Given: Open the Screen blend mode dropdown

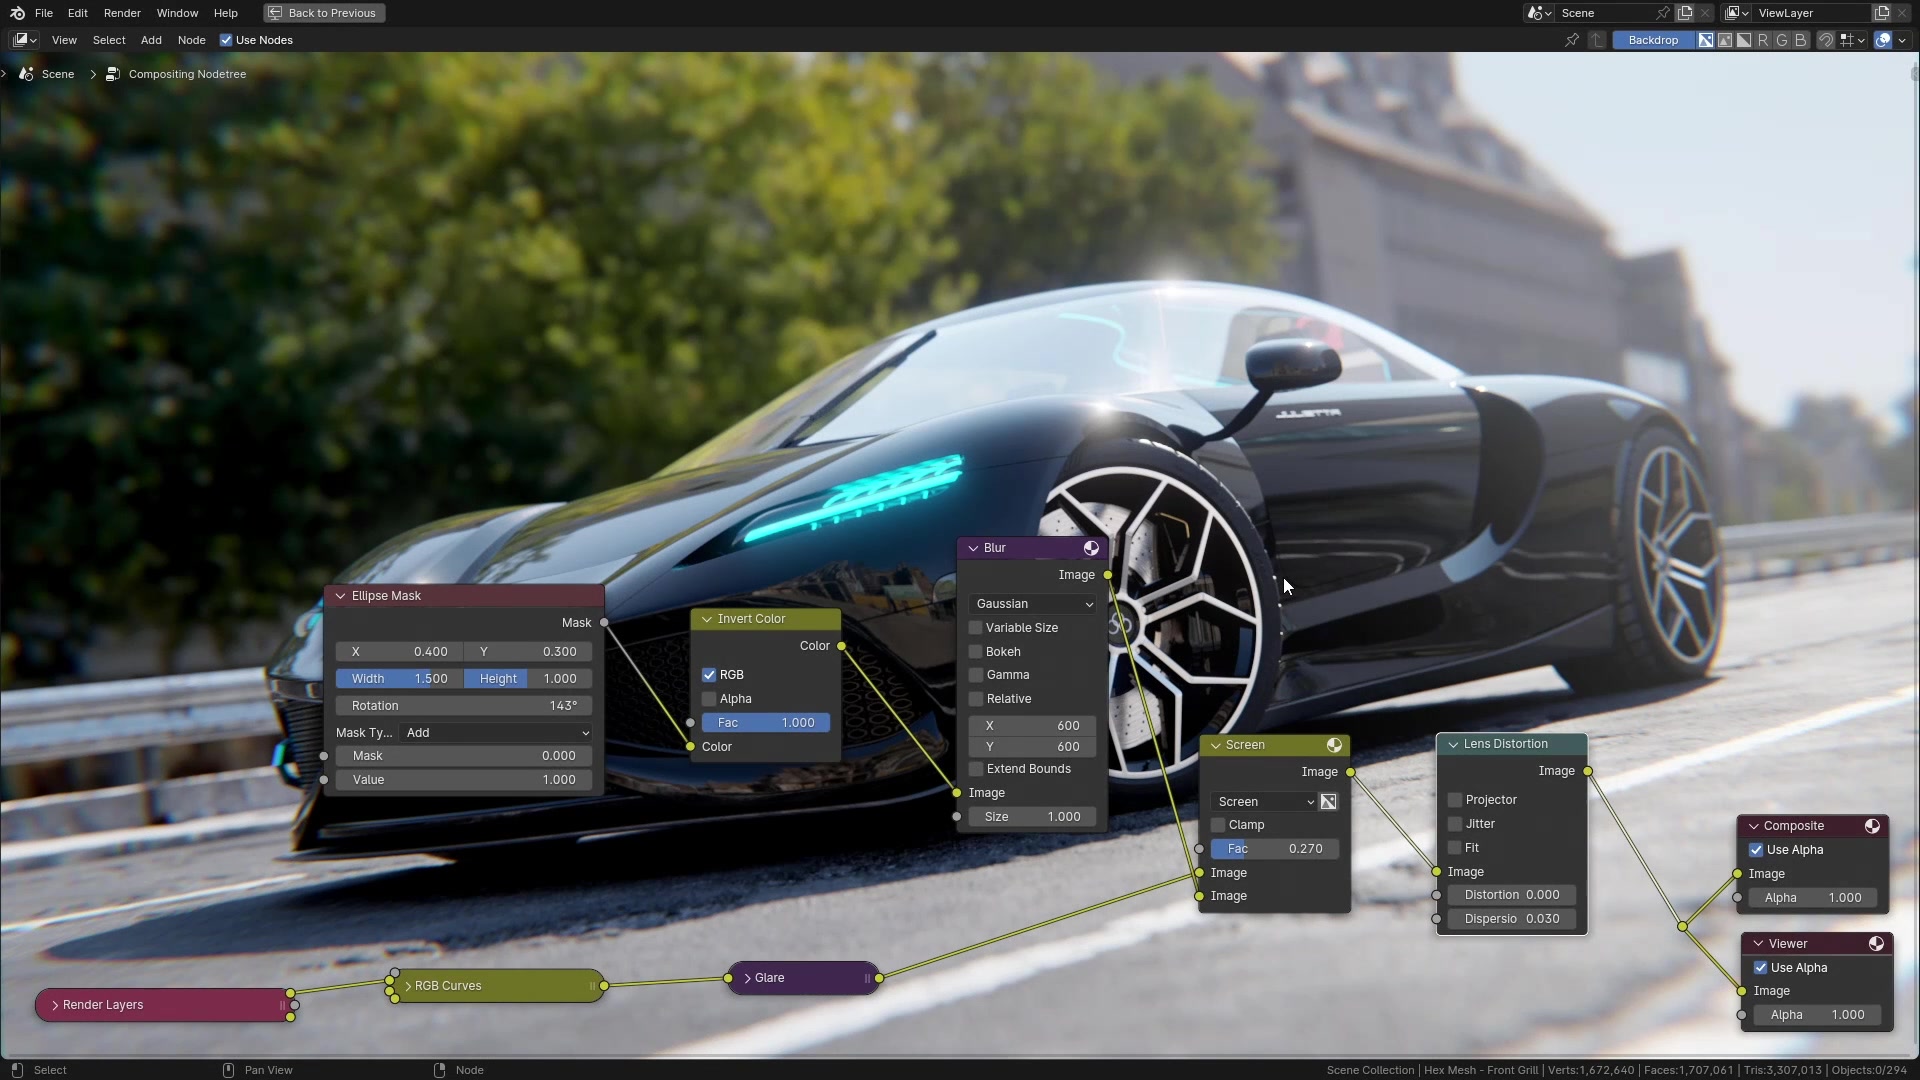Looking at the screenshot, I should coord(1265,802).
